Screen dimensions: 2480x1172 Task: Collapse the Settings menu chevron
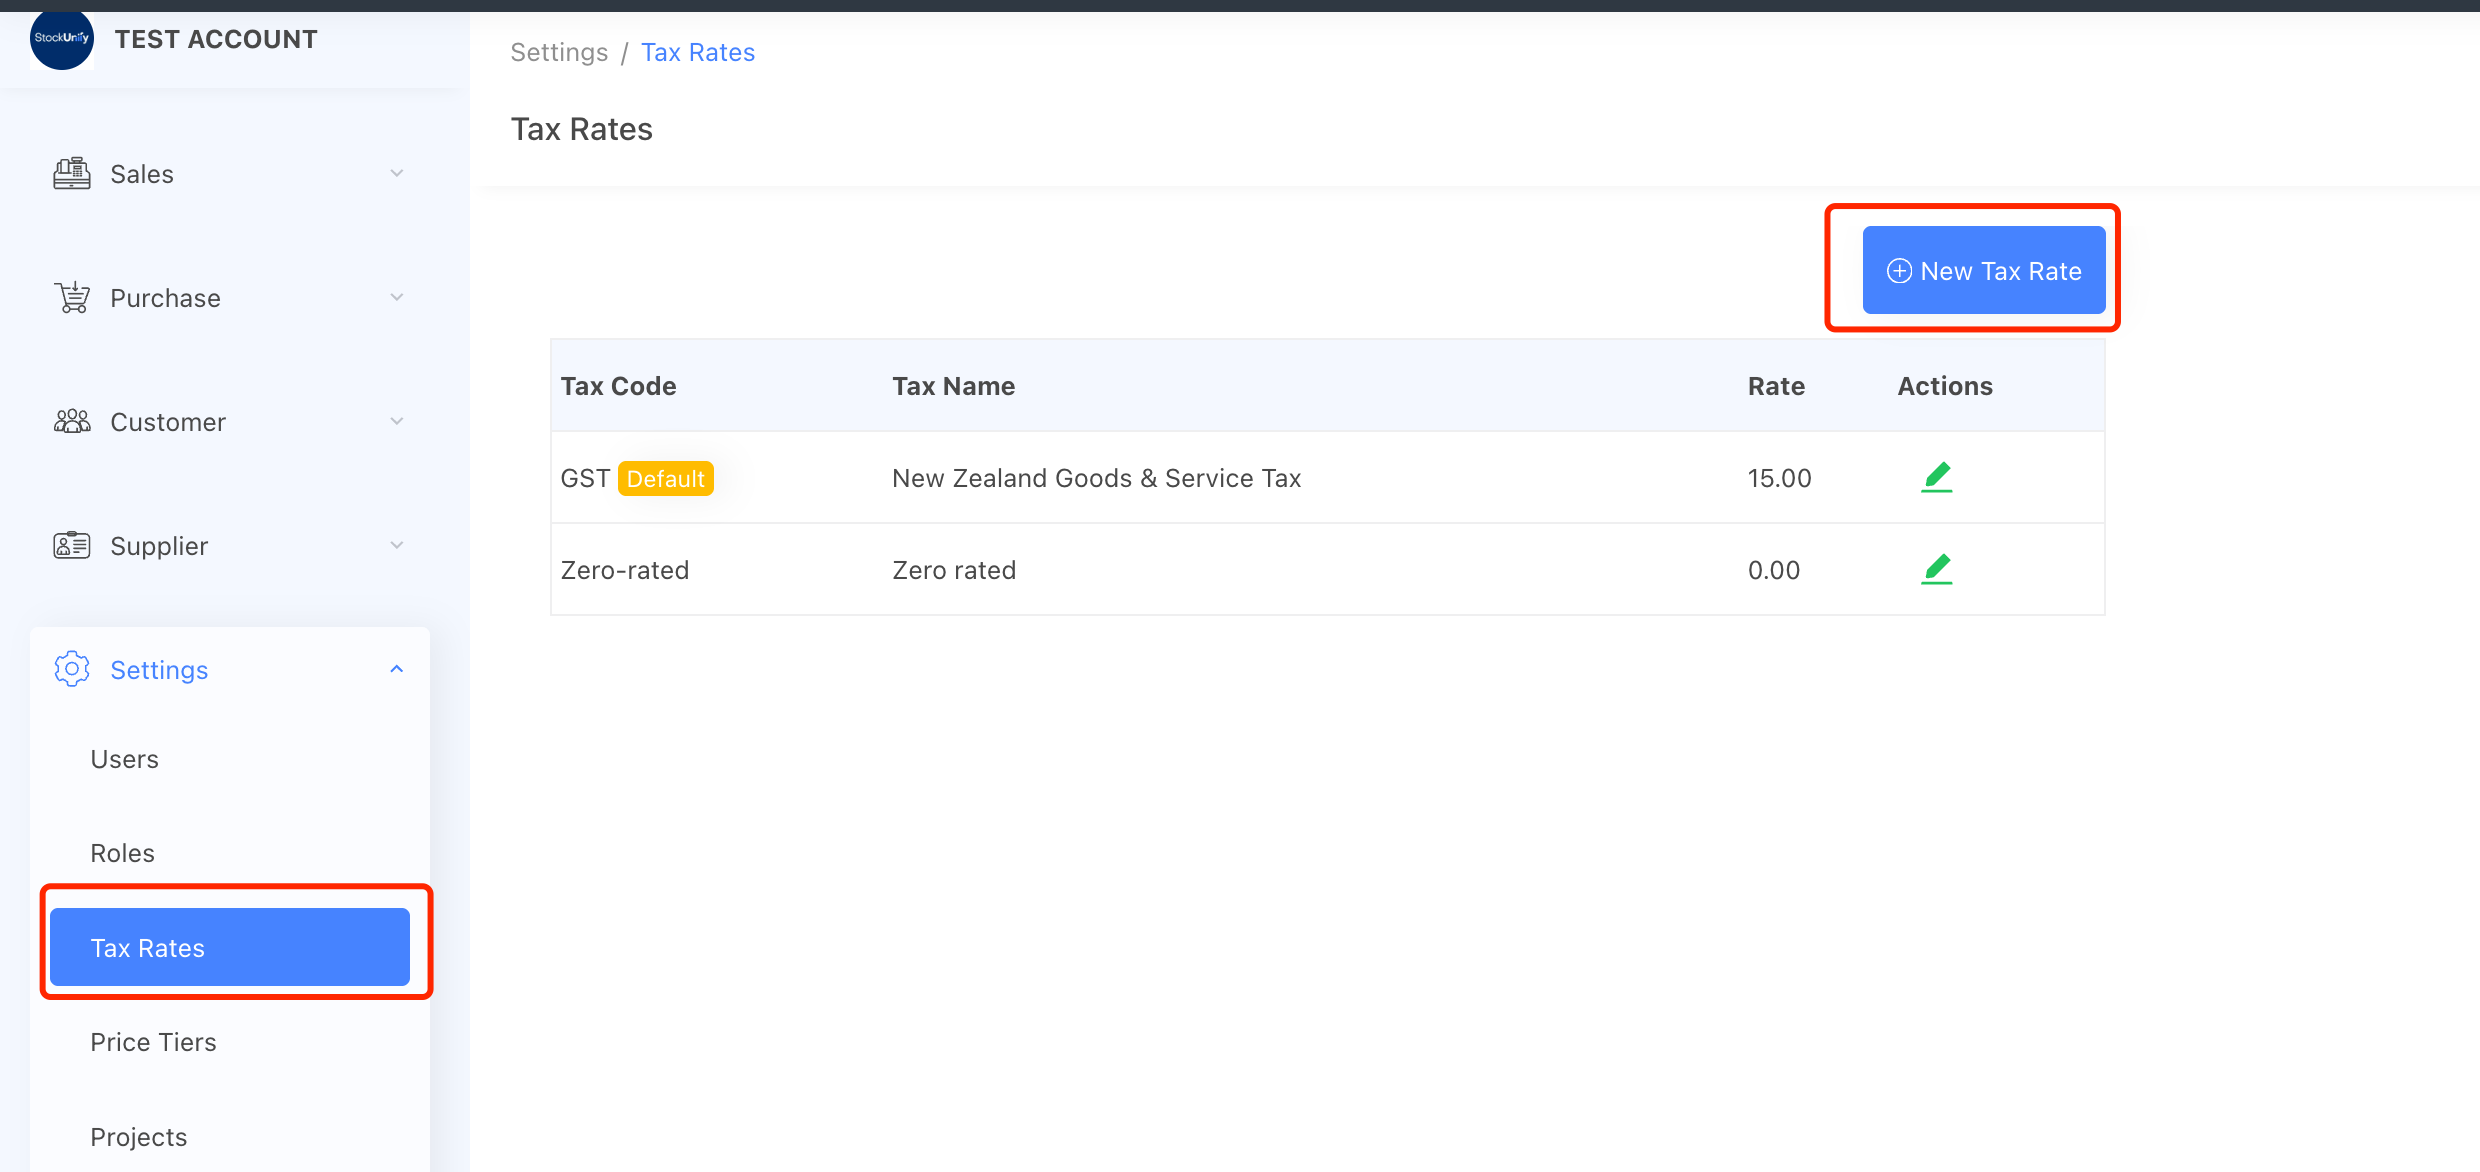click(397, 669)
